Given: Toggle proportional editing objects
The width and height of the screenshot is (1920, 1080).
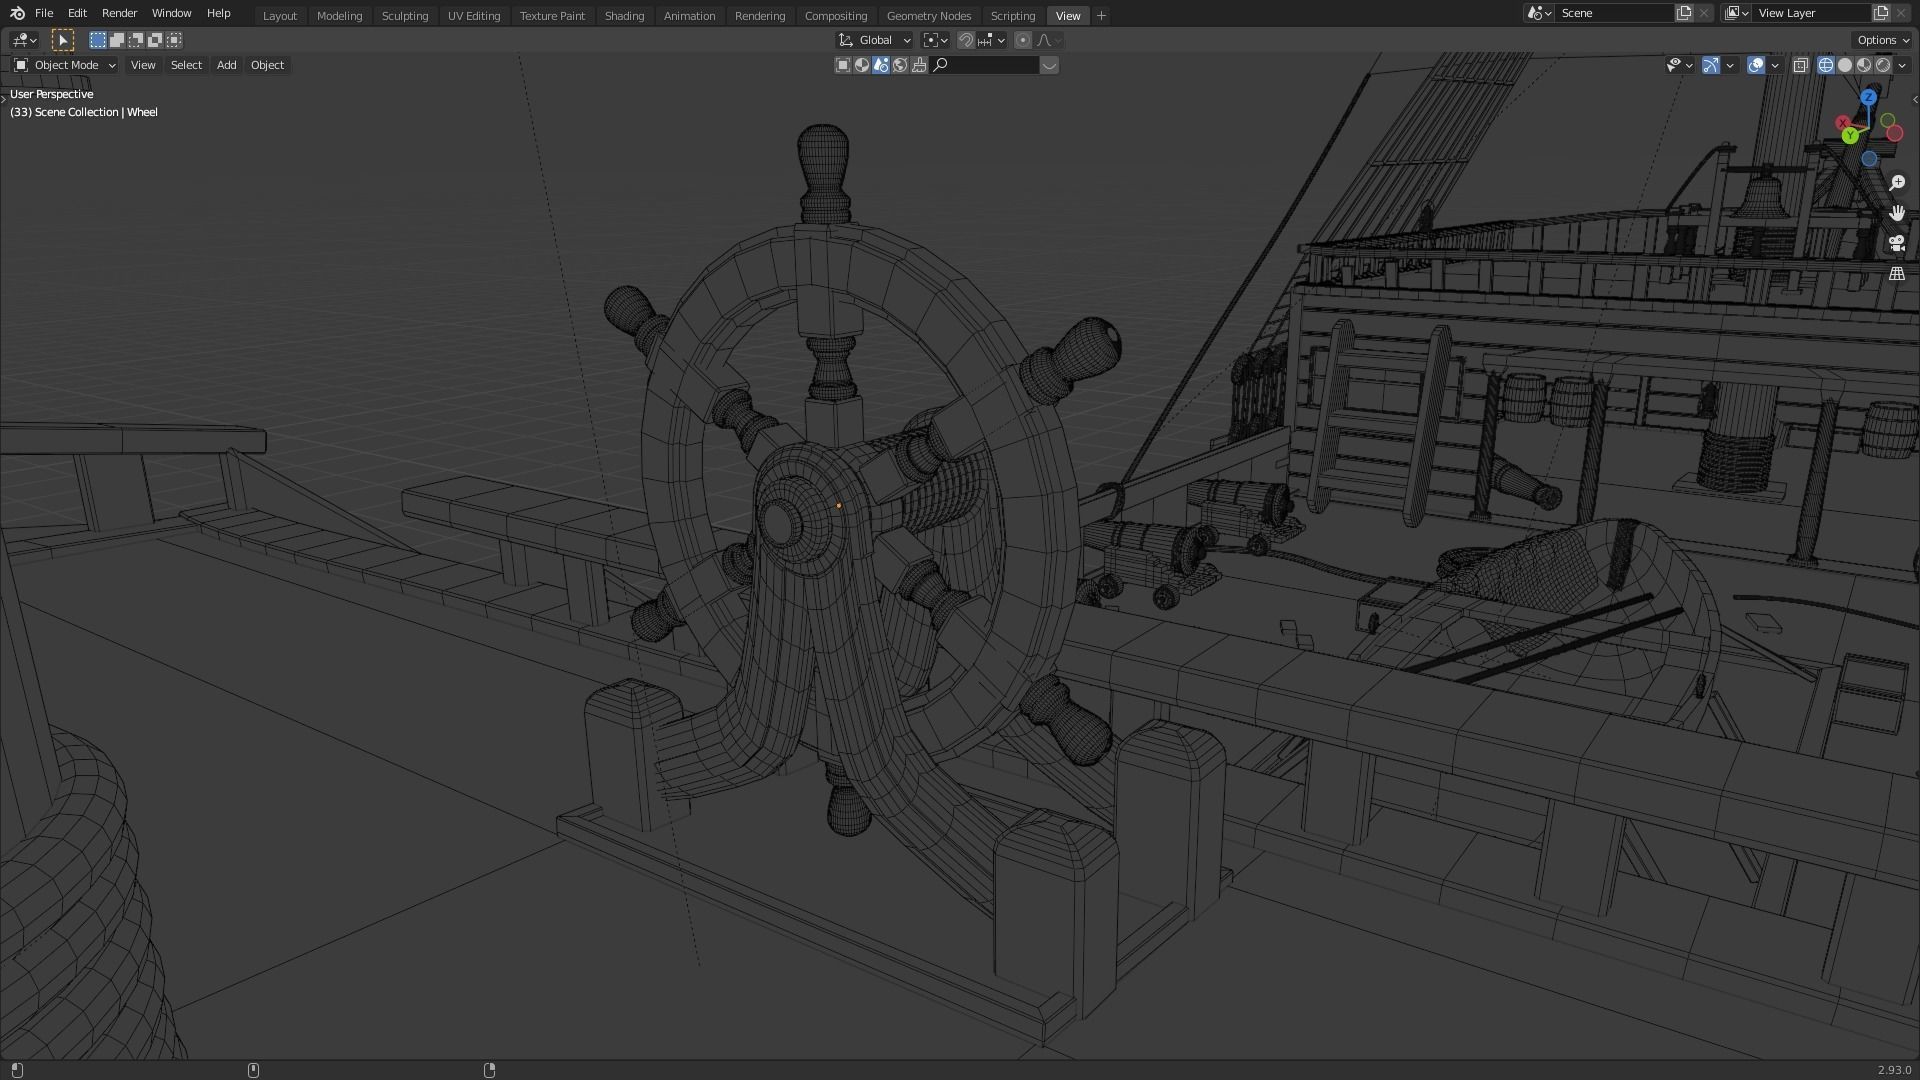Looking at the screenshot, I should 1022,40.
